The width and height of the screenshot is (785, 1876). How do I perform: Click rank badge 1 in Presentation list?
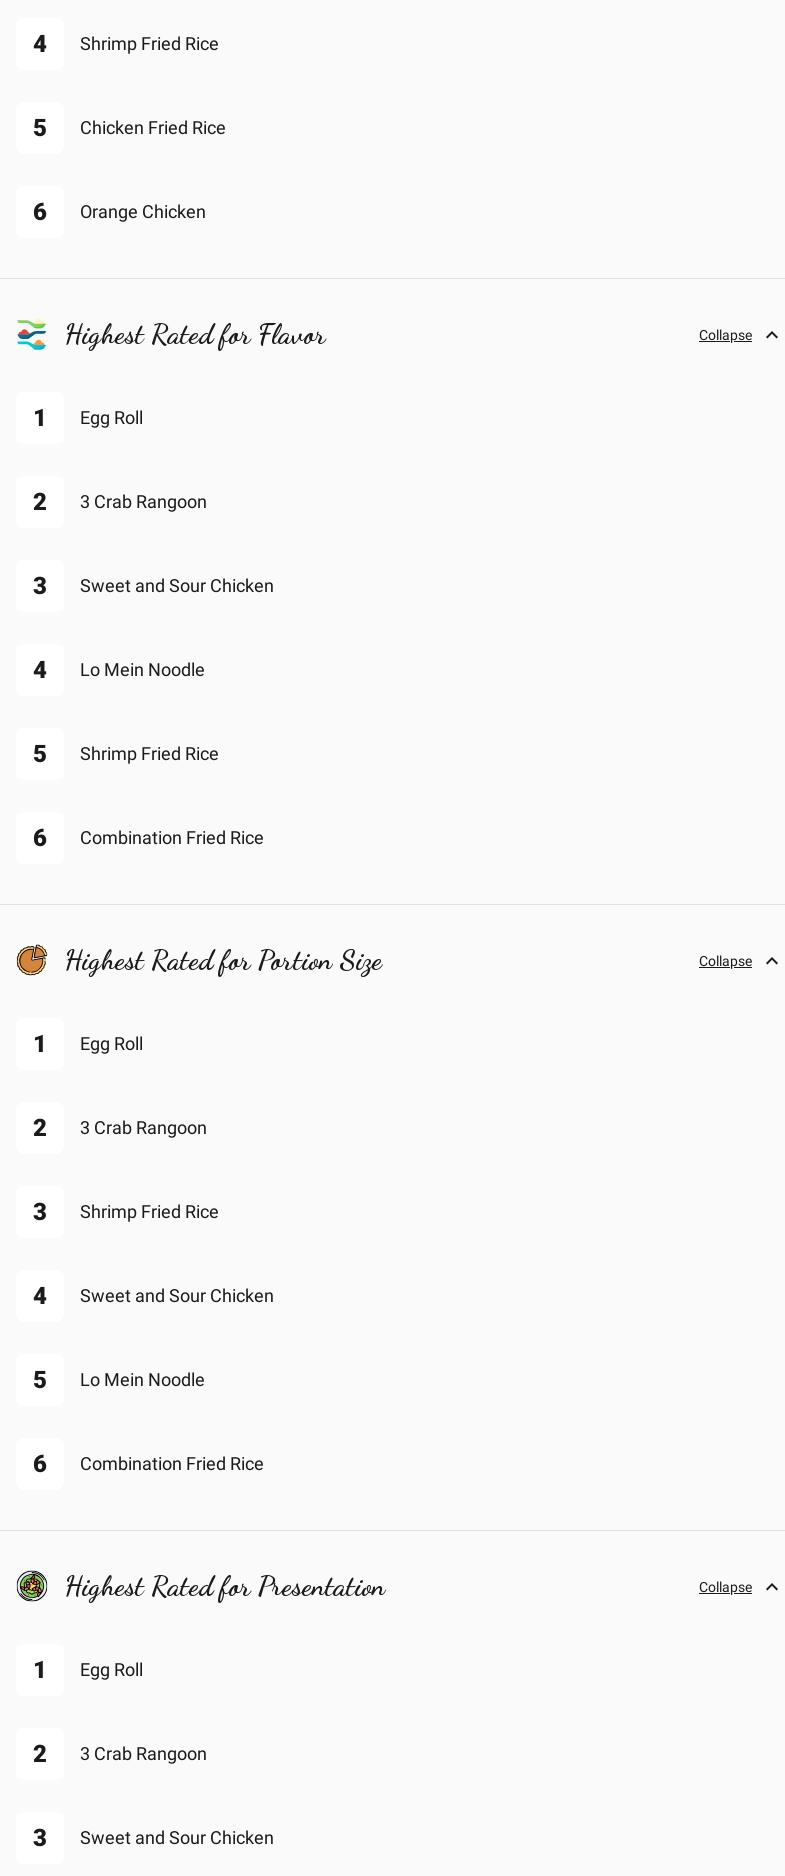point(40,1670)
